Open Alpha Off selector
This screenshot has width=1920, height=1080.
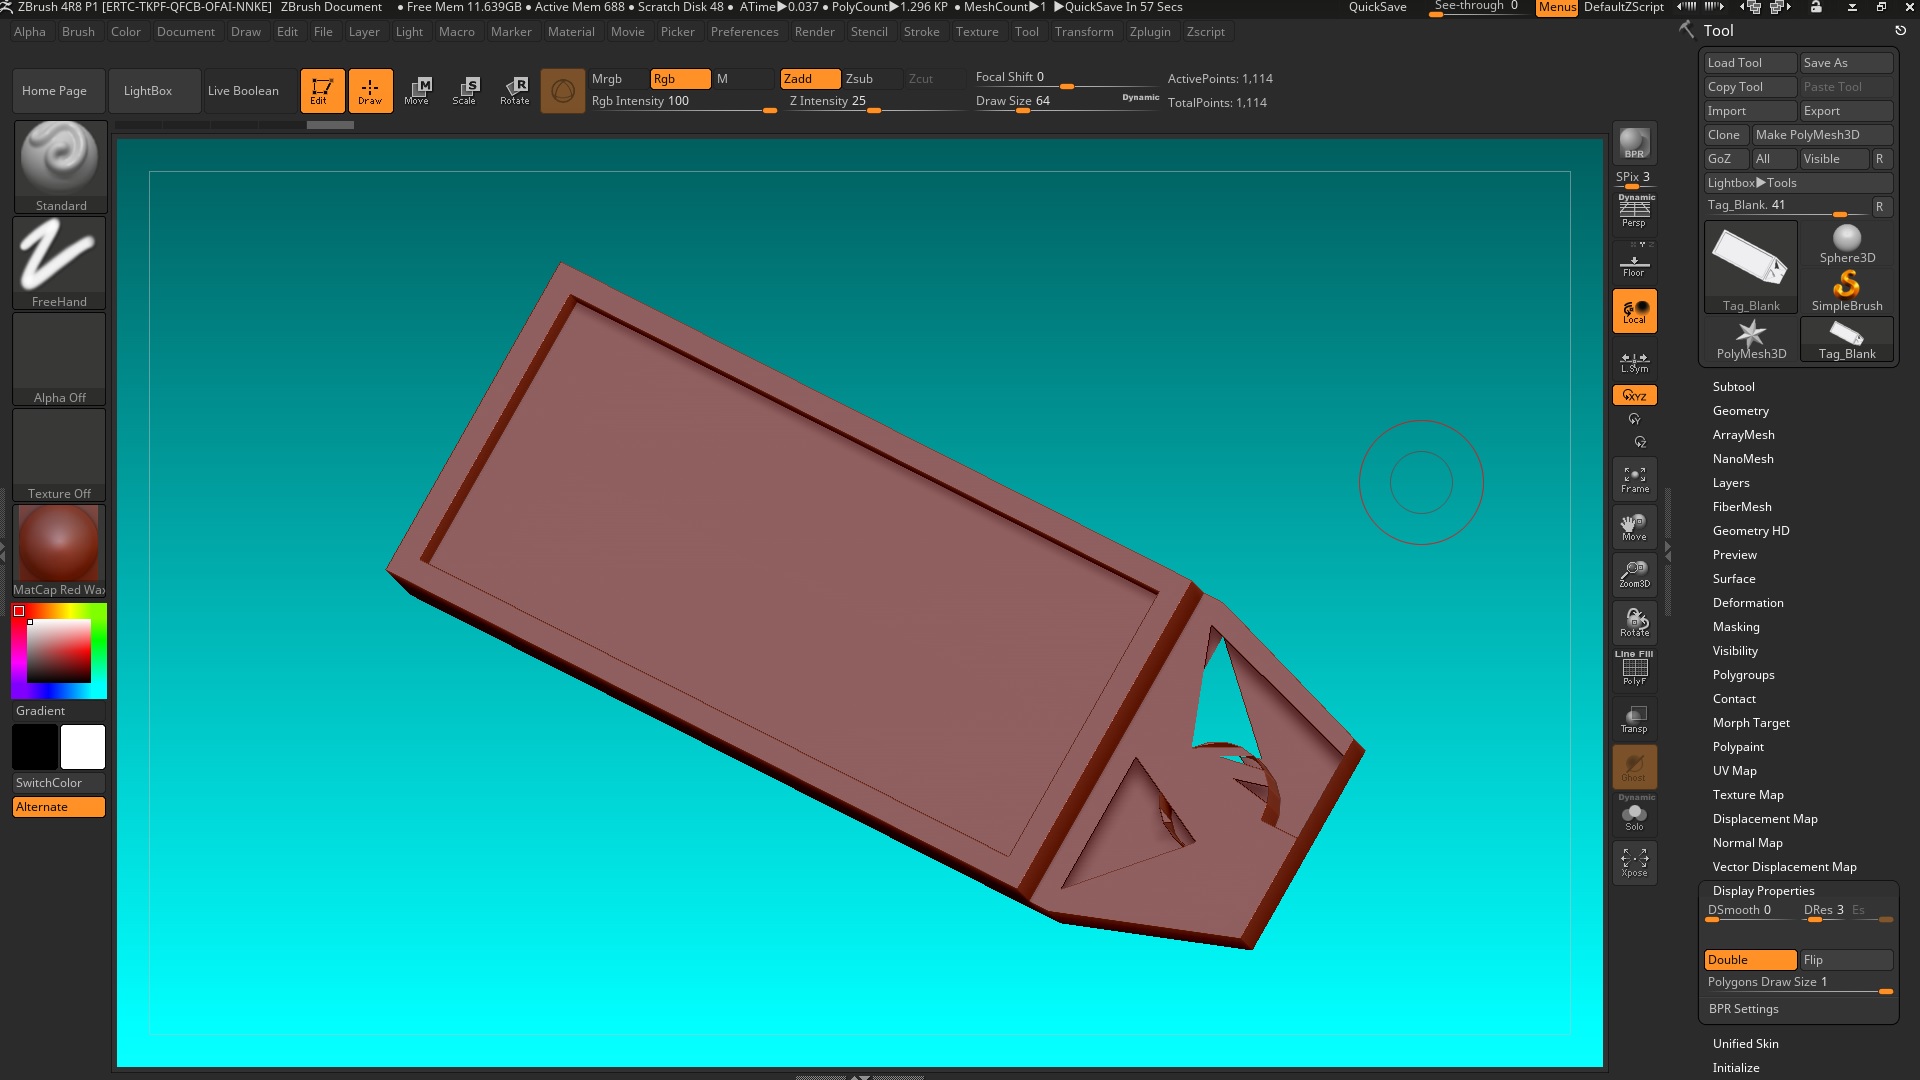[60, 359]
